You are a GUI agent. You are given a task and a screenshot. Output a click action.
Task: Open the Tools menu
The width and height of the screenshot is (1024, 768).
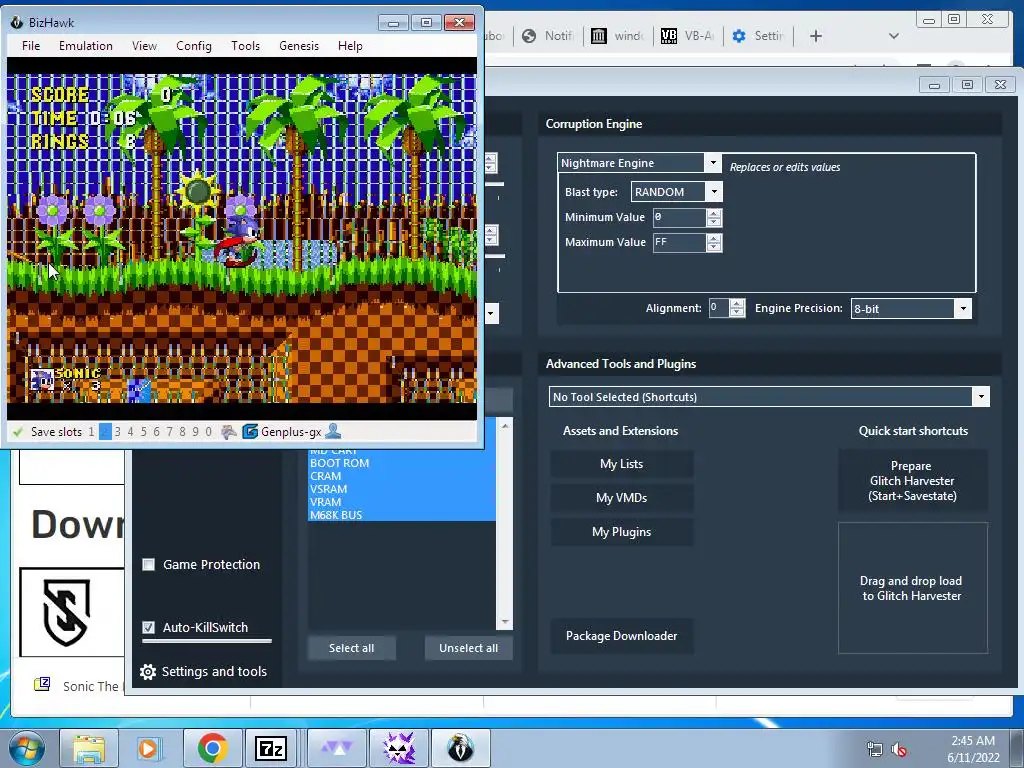246,46
